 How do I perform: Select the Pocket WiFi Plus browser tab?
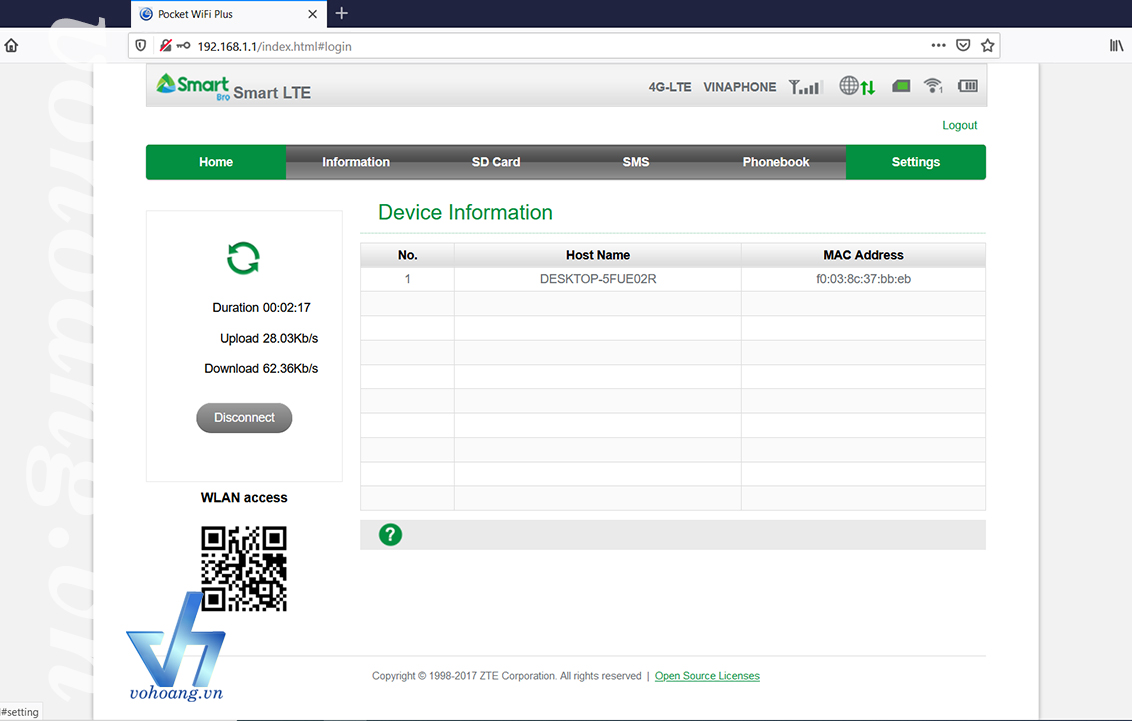tap(228, 14)
